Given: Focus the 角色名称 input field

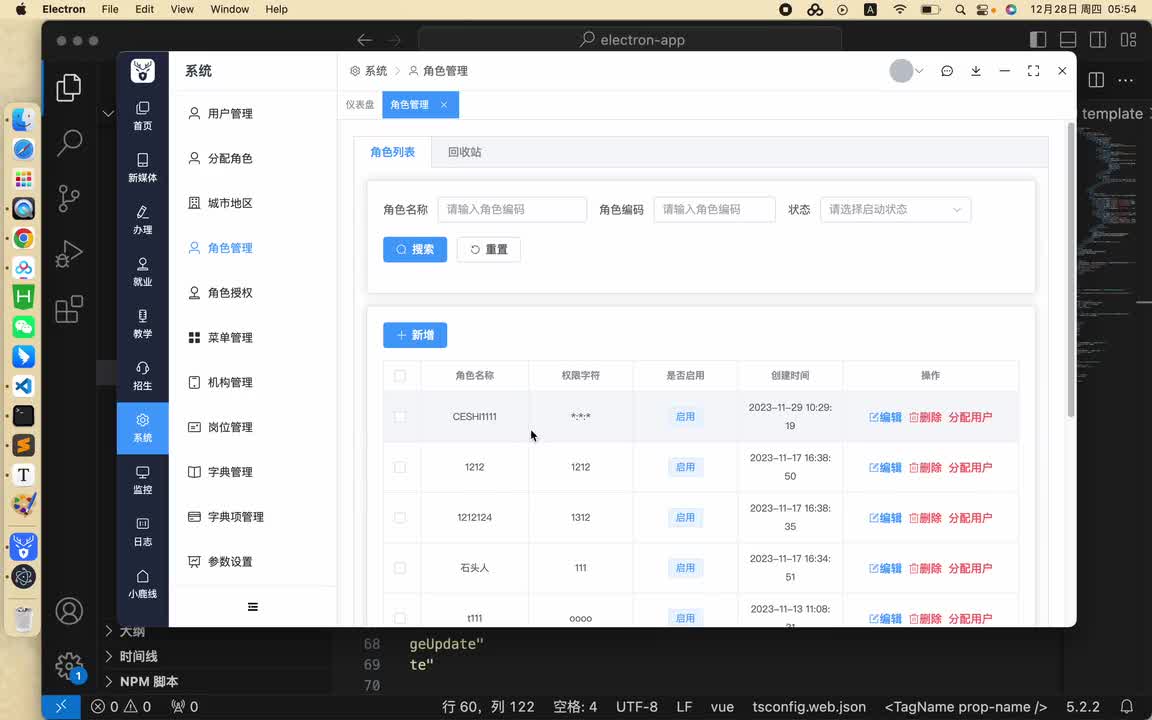Looking at the screenshot, I should click(512, 209).
